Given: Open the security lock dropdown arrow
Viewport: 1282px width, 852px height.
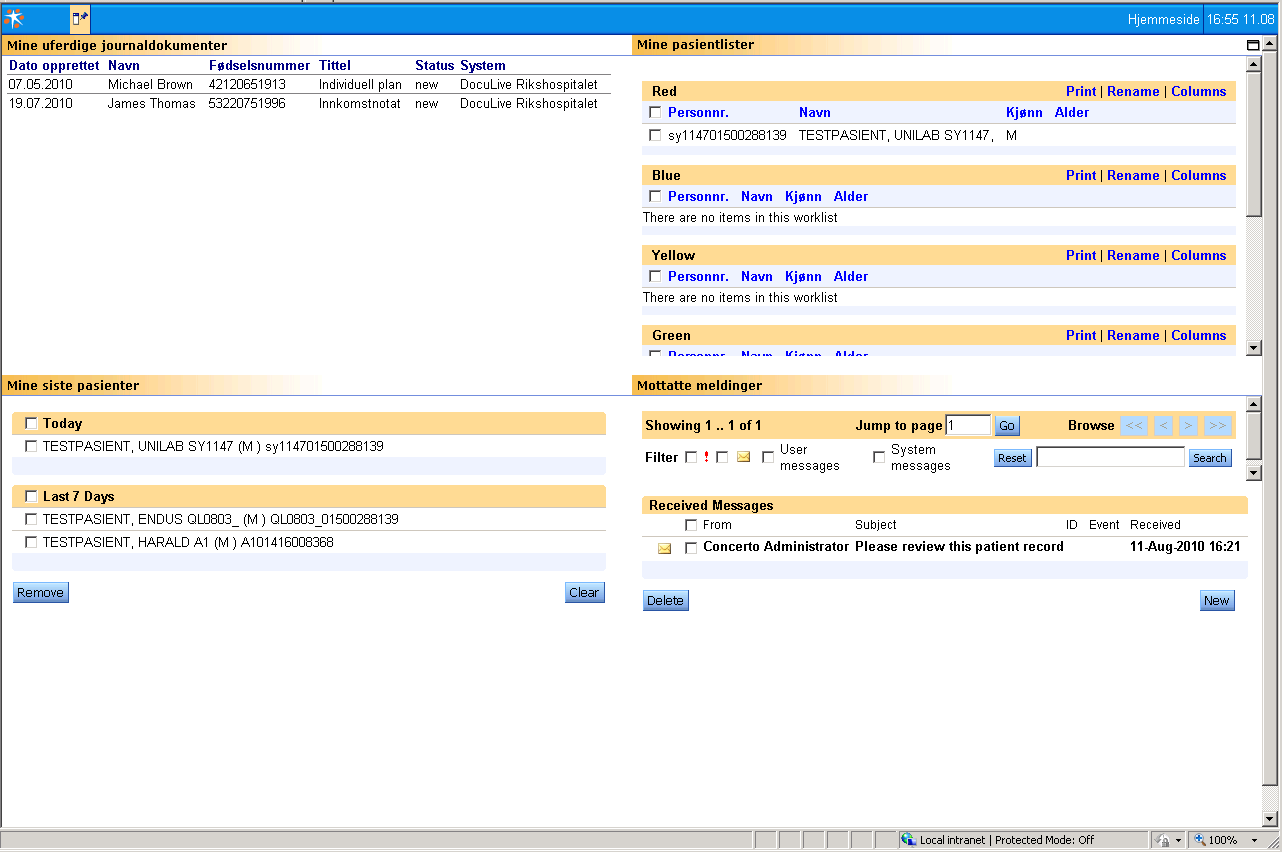Looking at the screenshot, I should coord(1178,841).
